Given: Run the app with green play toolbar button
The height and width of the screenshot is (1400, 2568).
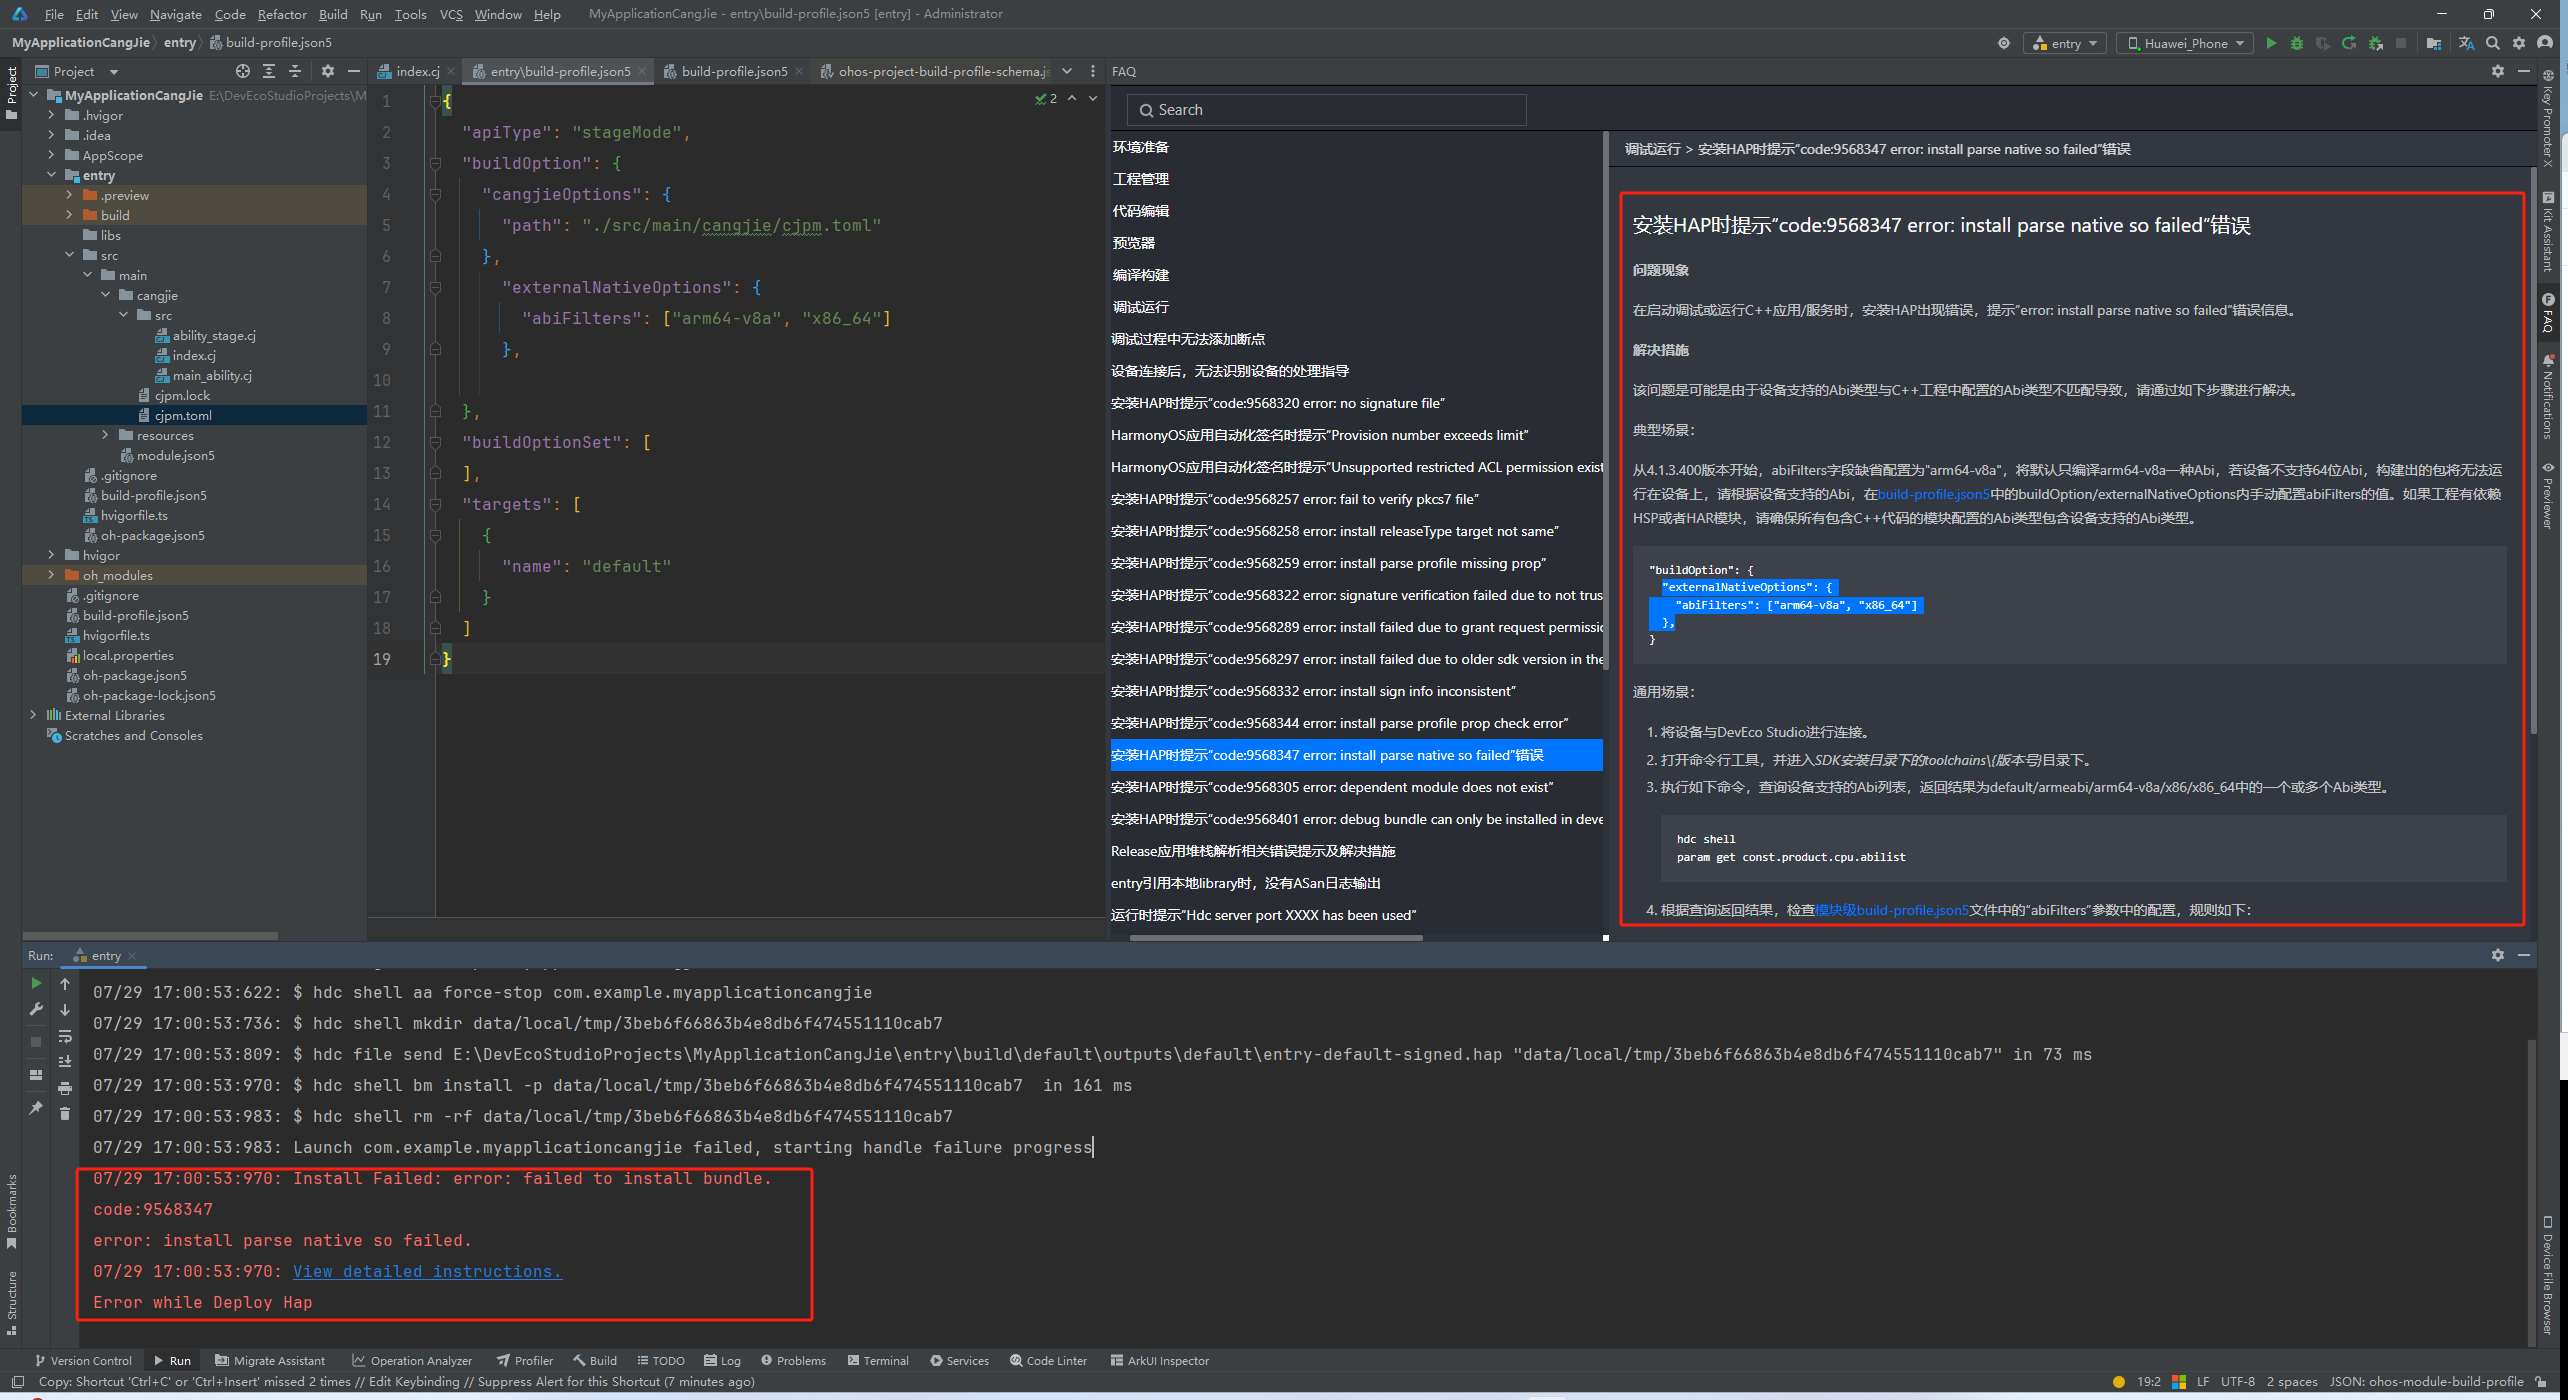Looking at the screenshot, I should pos(2271,43).
